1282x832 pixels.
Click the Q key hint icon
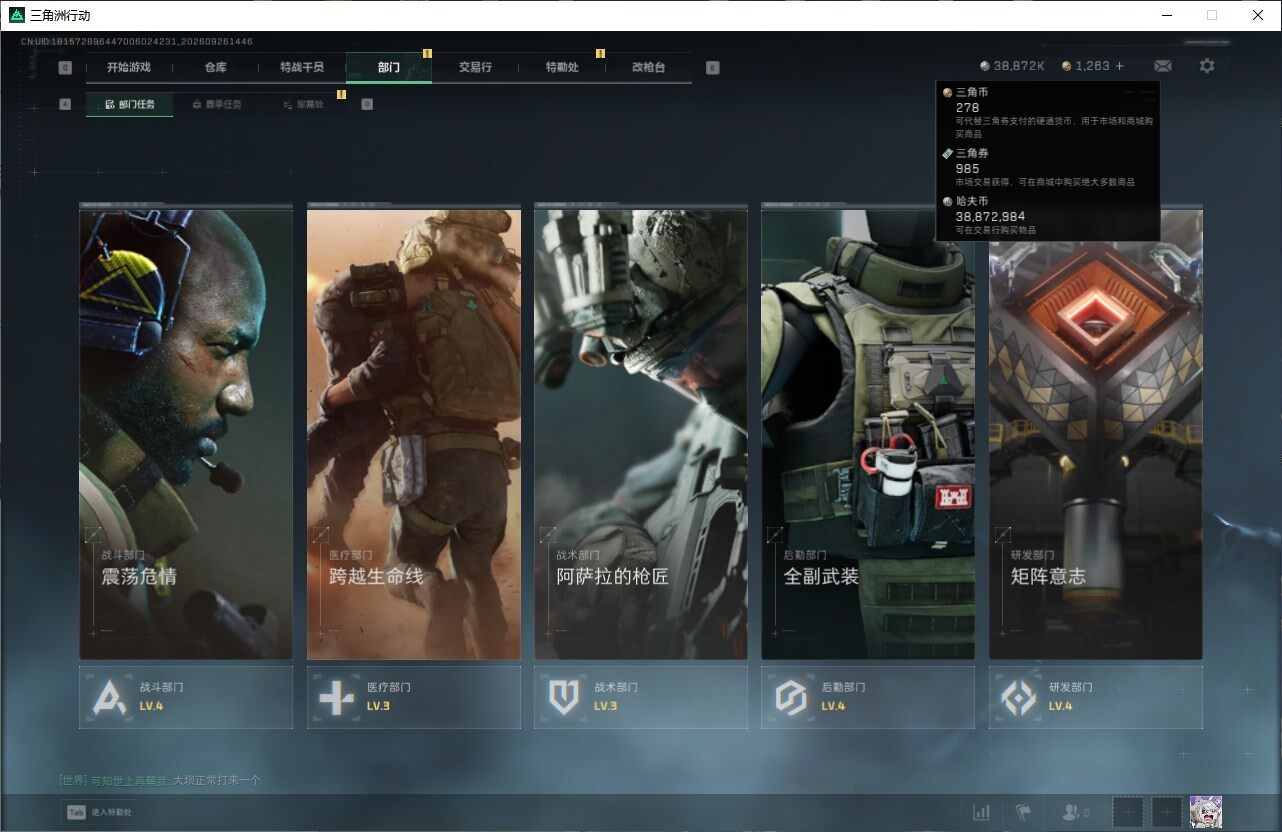coord(65,68)
